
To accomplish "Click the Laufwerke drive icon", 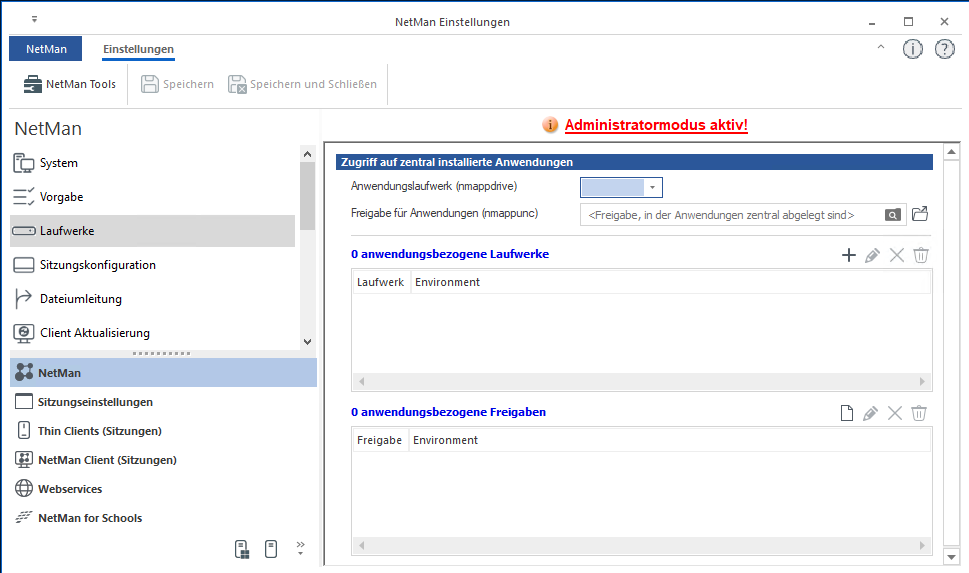I will click(23, 231).
